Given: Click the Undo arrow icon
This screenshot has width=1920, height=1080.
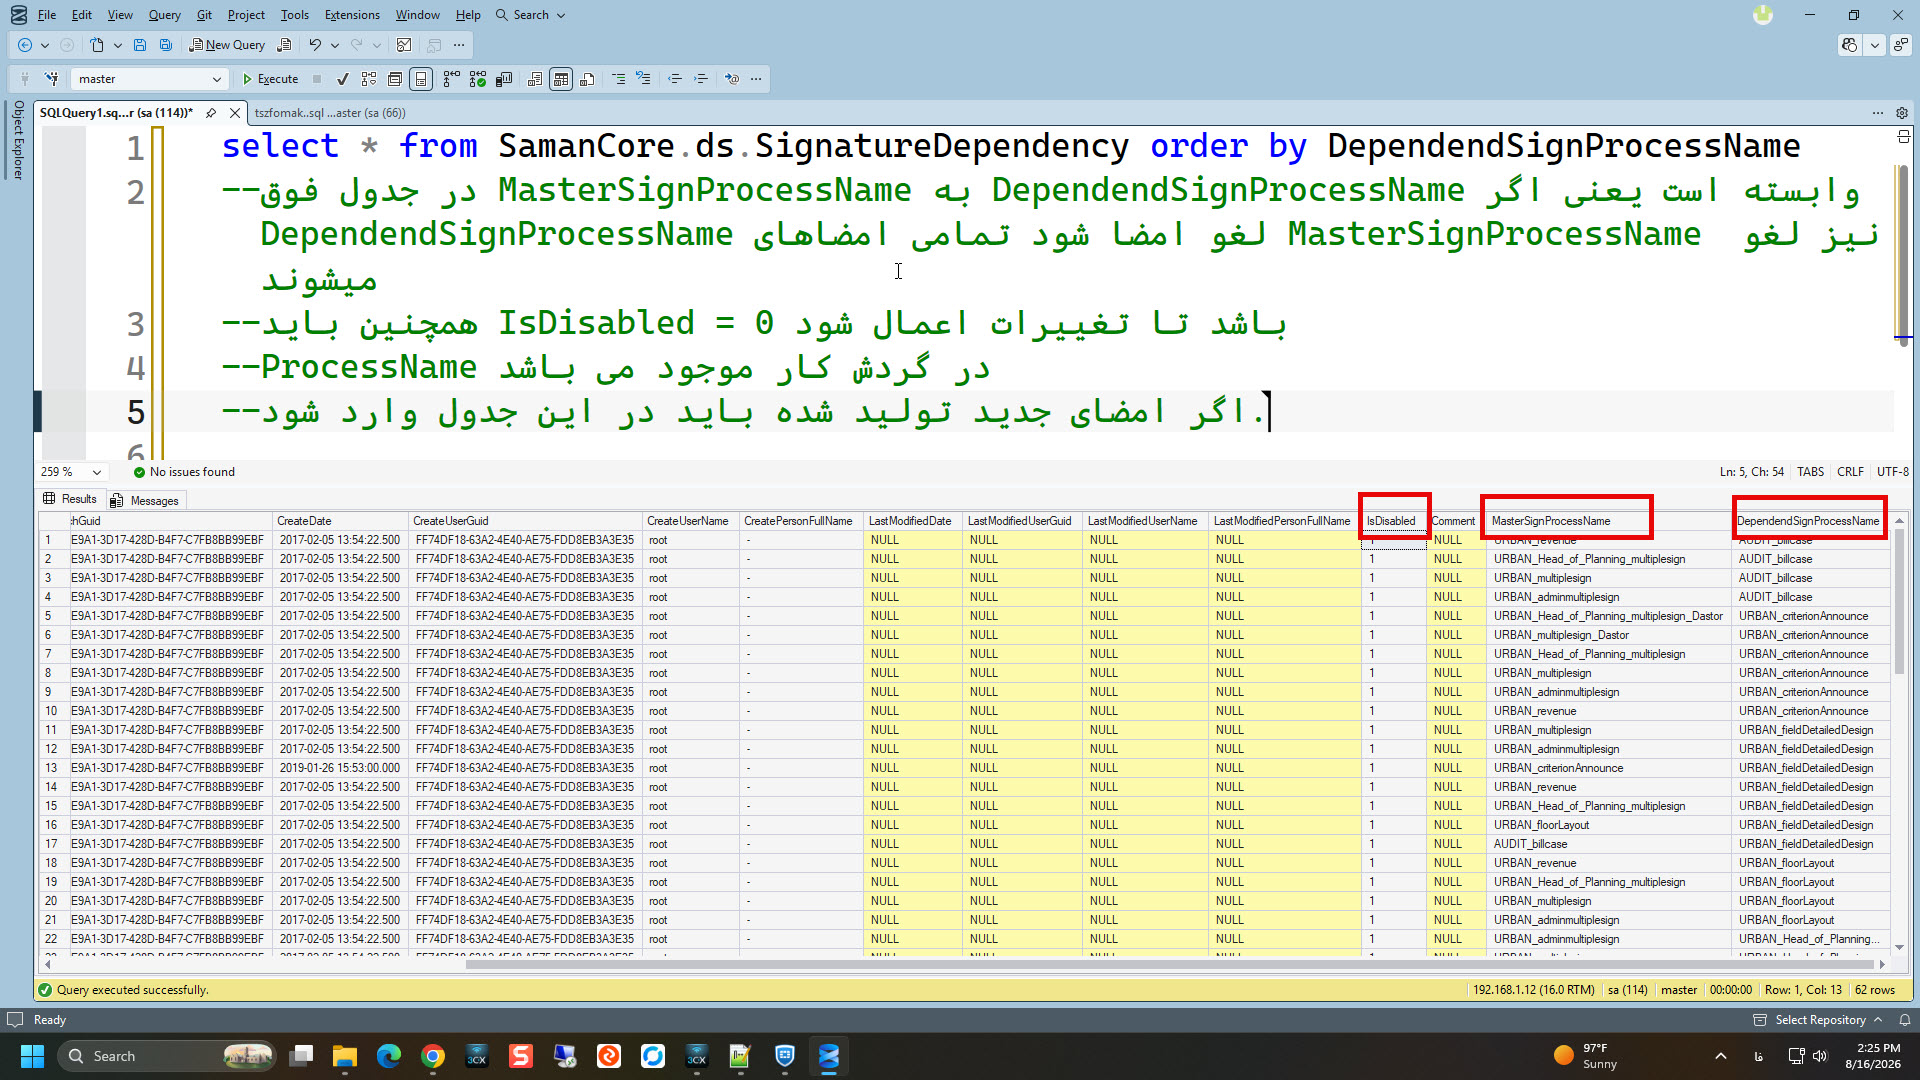Looking at the screenshot, I should tap(315, 45).
